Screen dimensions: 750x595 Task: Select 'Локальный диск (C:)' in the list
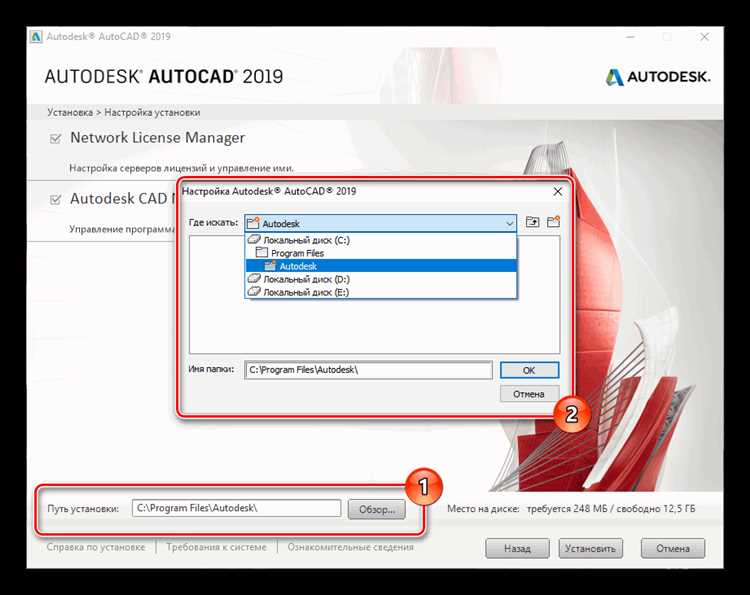pos(381,240)
